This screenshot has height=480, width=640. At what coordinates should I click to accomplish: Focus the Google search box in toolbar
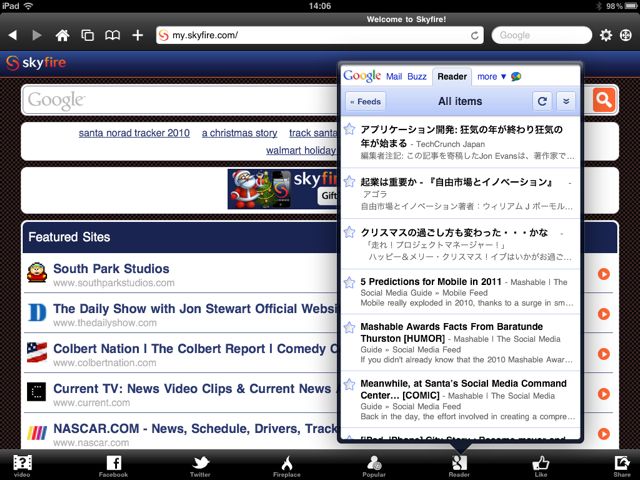(x=542, y=35)
